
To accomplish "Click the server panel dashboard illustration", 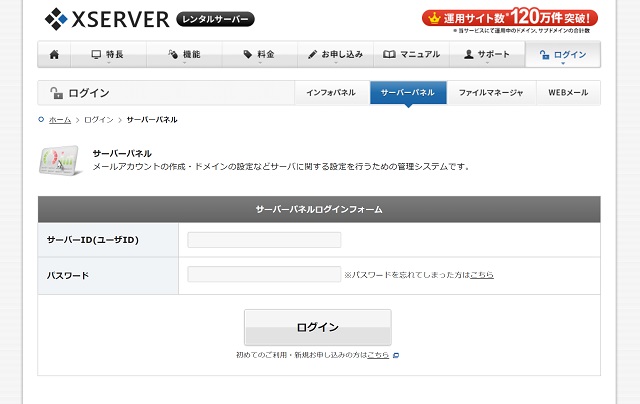I will pos(60,160).
